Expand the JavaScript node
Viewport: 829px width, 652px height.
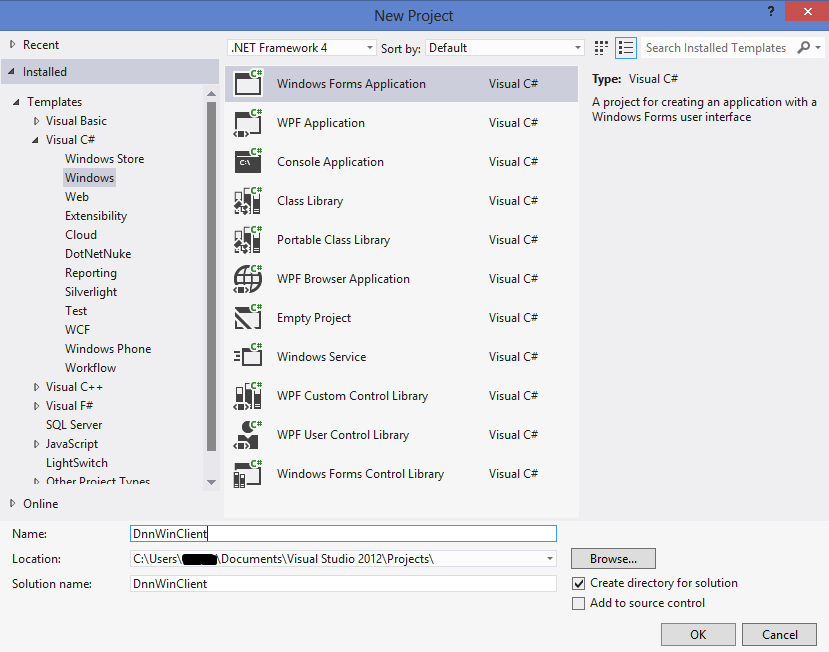tap(36, 444)
